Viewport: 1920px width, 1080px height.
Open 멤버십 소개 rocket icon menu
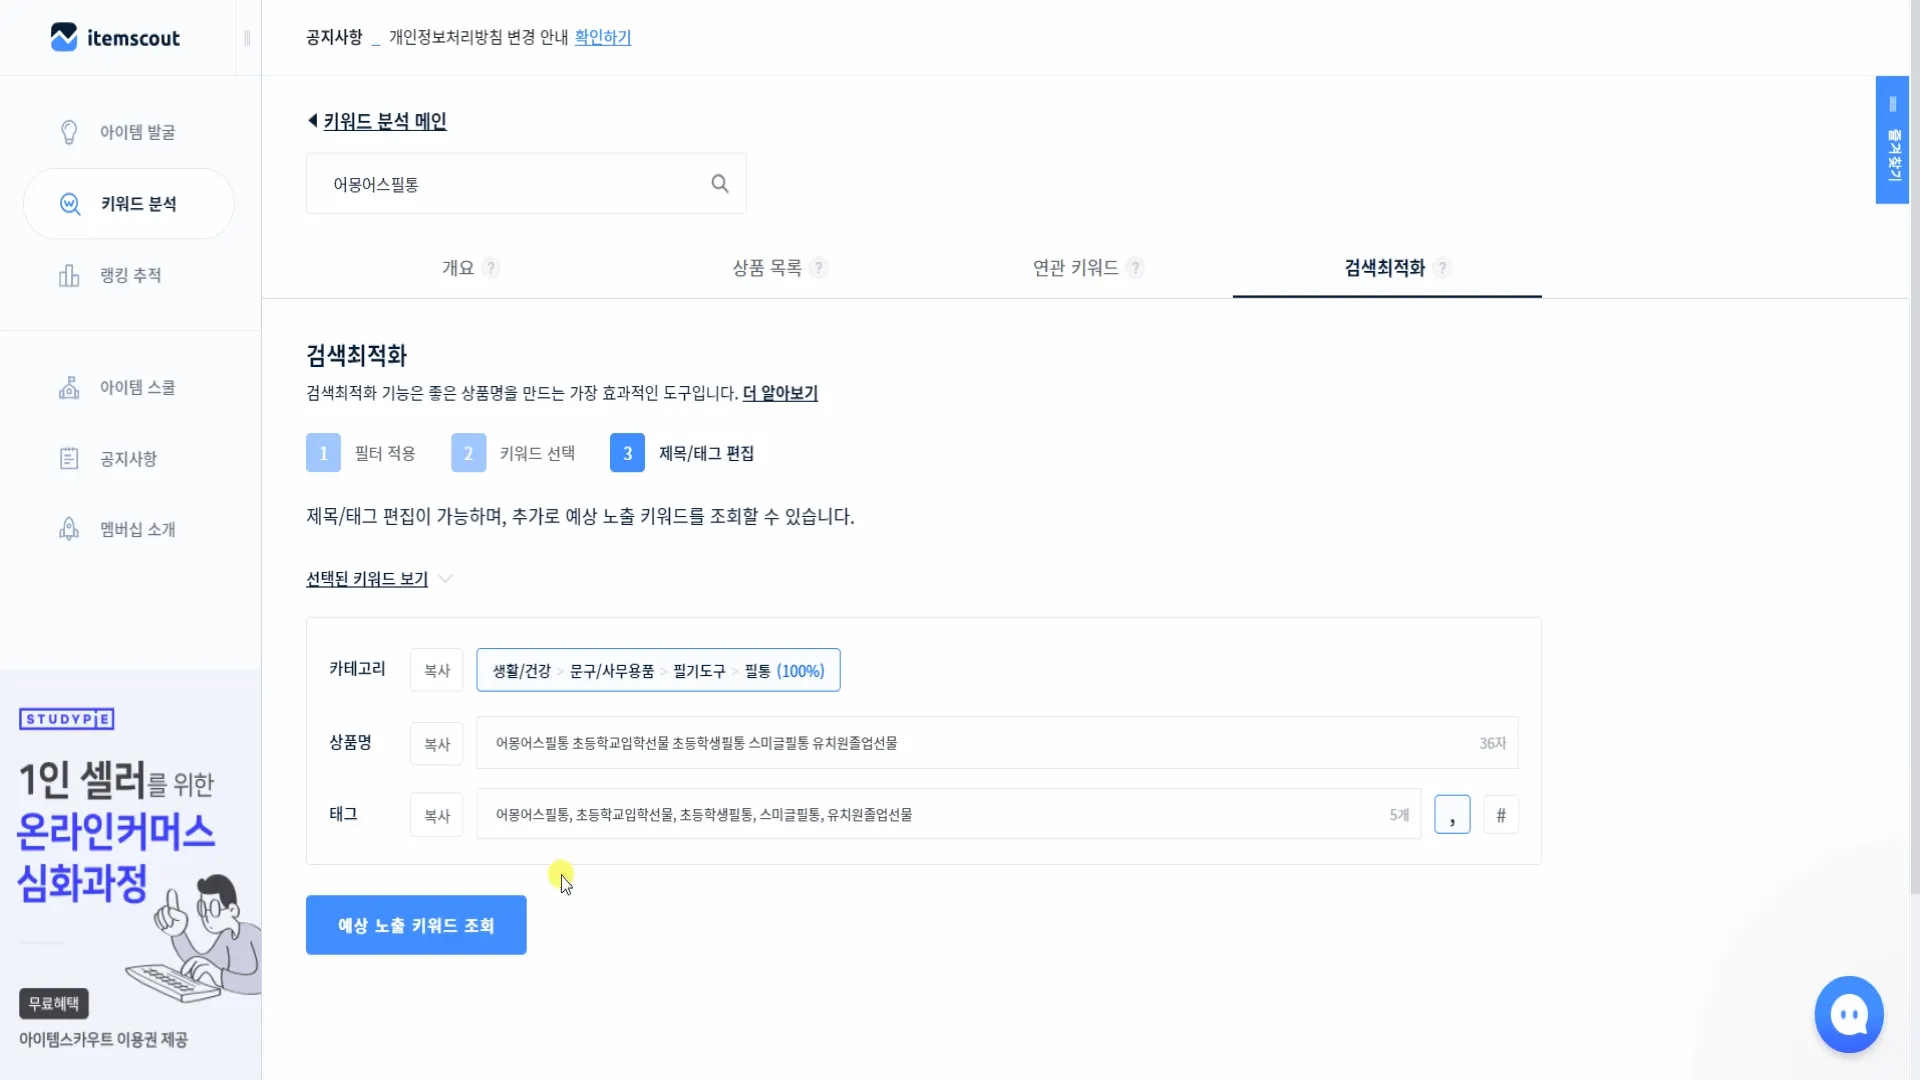click(x=69, y=529)
